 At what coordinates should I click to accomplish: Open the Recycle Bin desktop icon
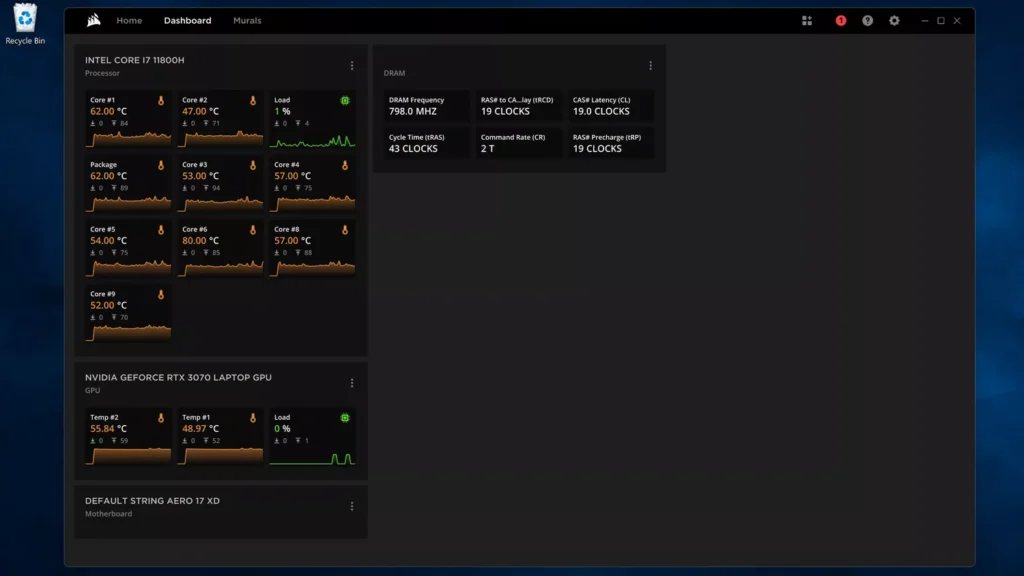click(25, 24)
